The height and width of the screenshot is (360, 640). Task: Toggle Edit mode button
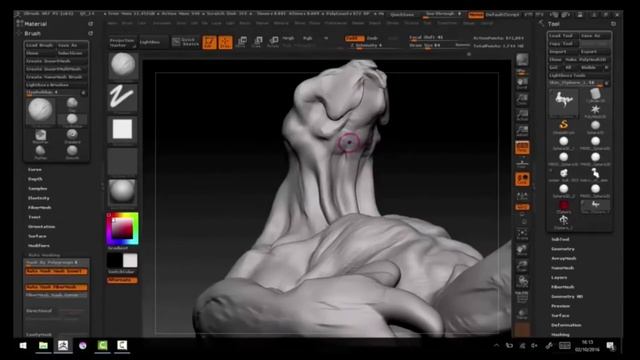tap(209, 42)
